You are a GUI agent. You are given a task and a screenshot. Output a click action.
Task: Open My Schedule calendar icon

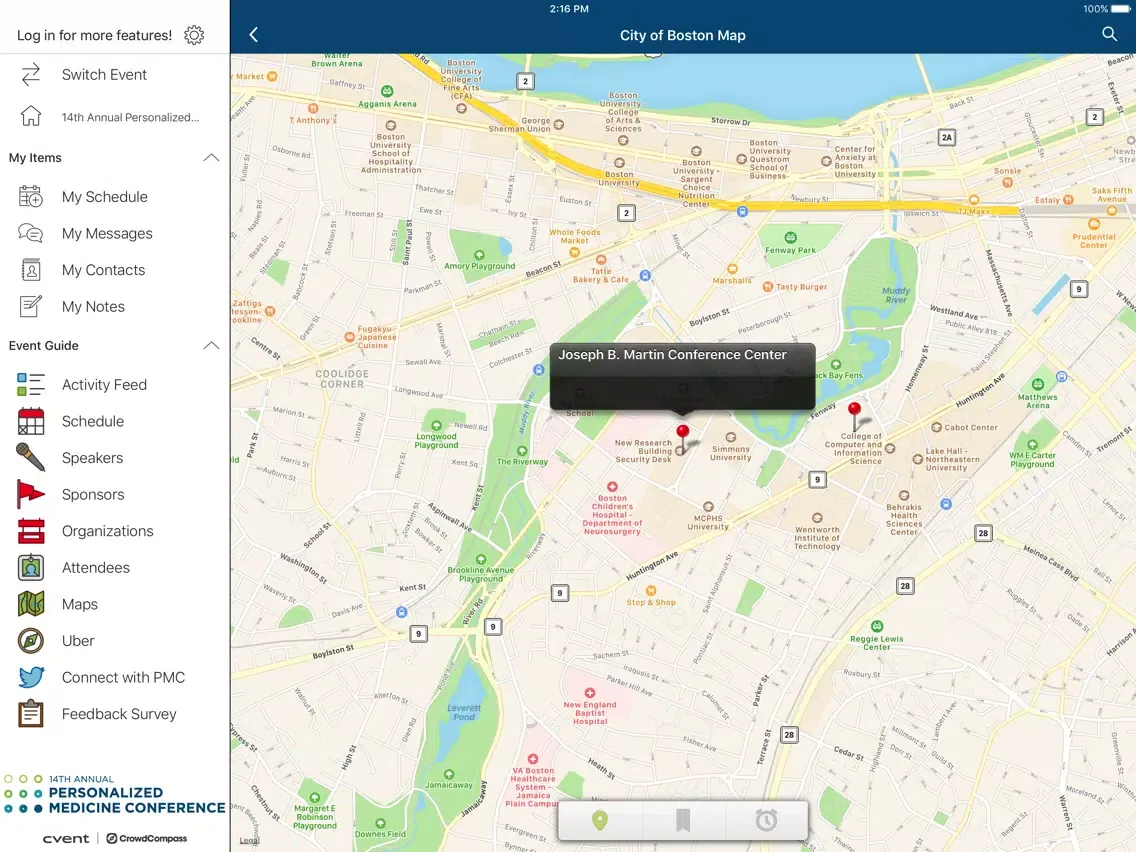(x=30, y=196)
